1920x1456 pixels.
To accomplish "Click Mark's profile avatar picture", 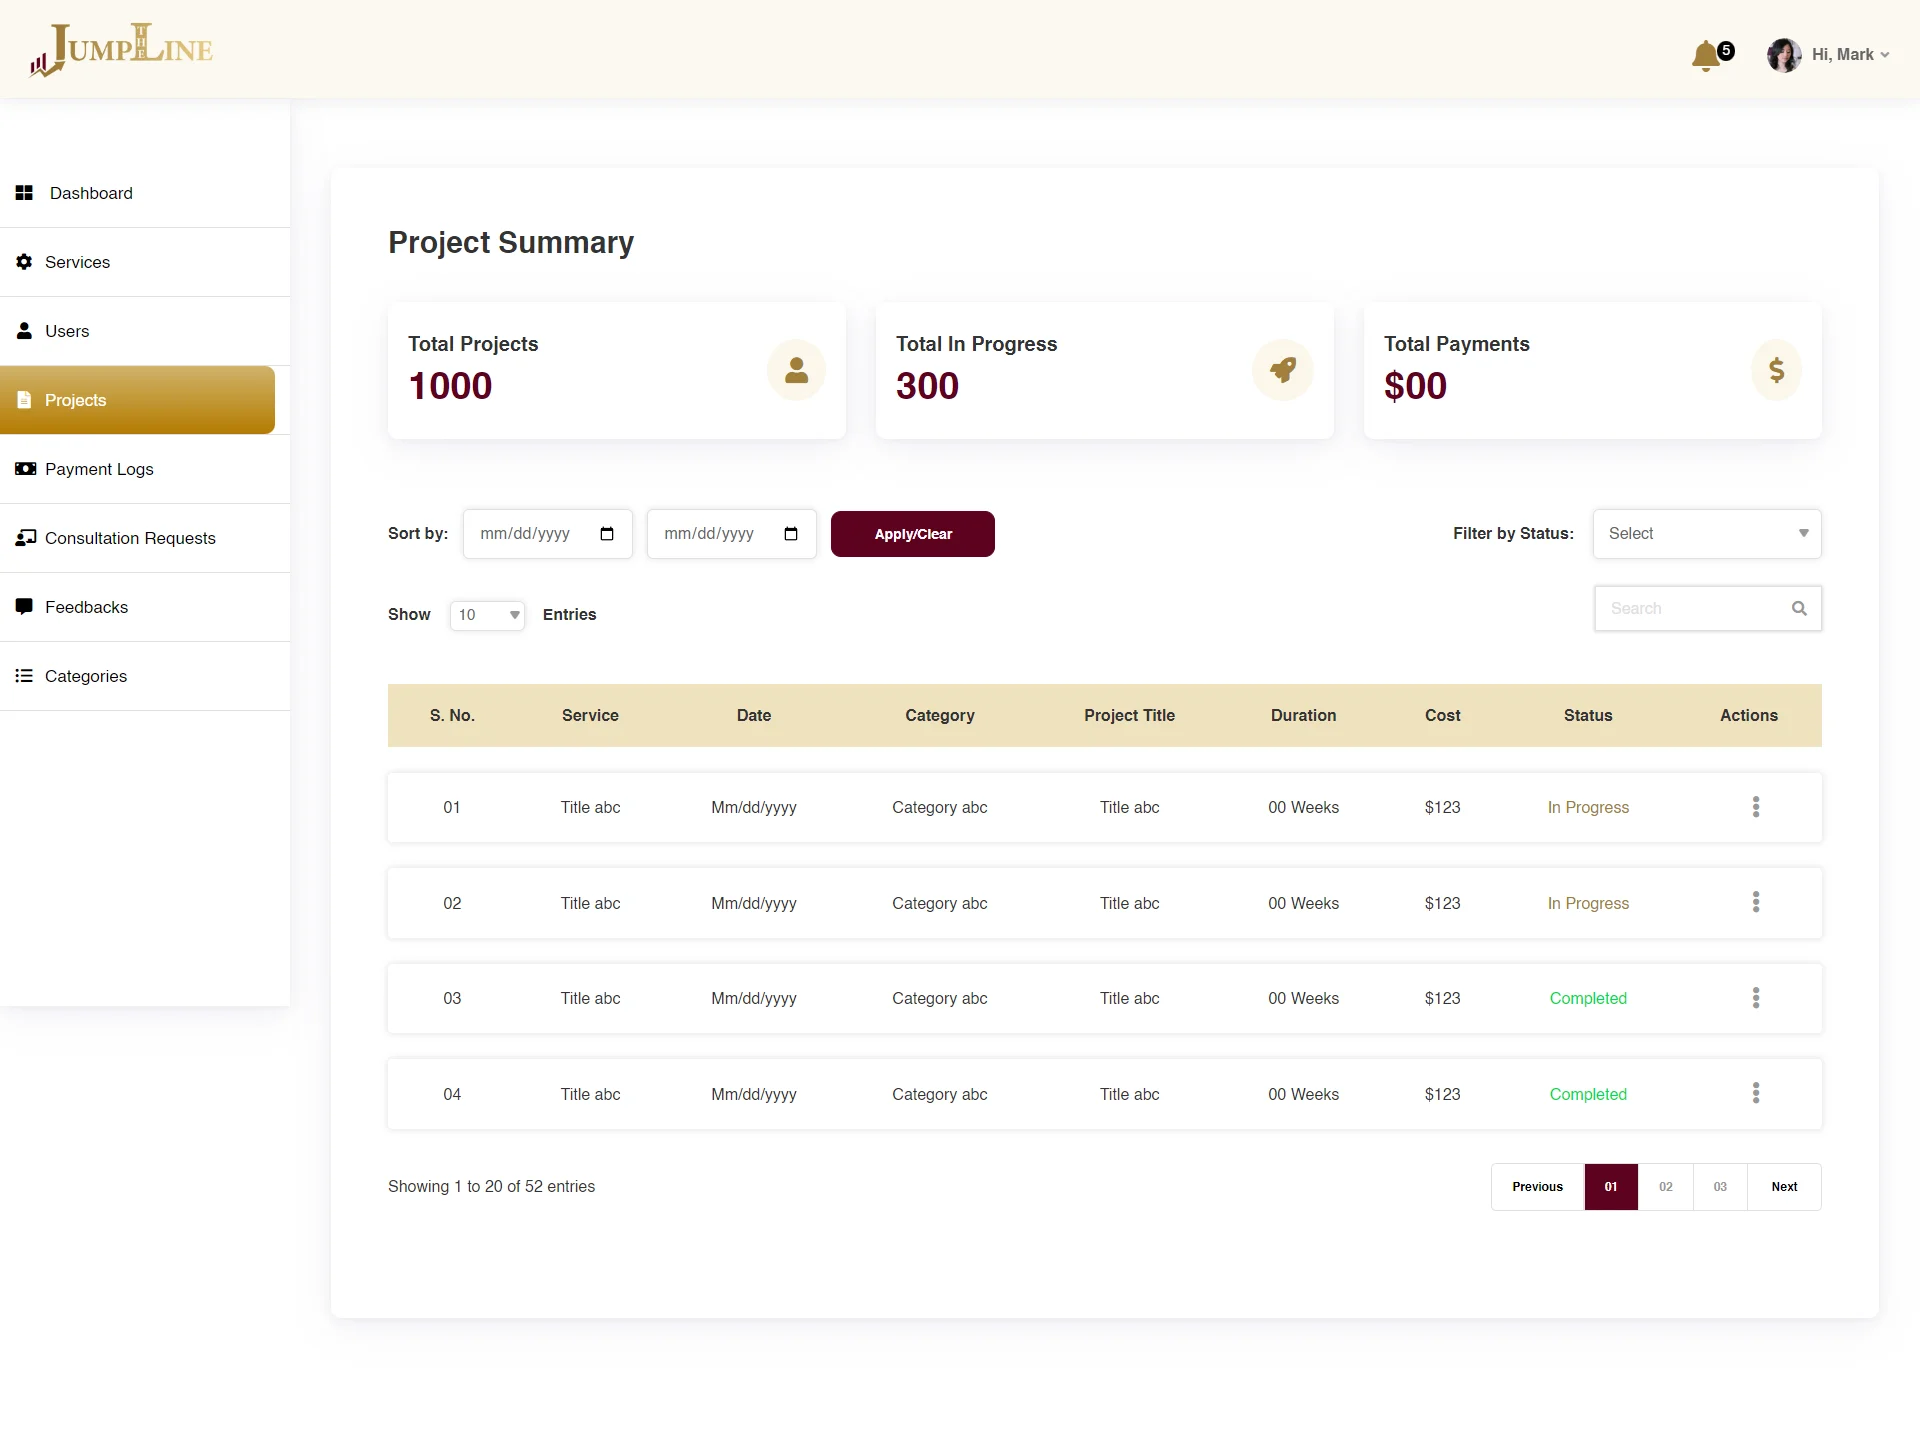I will coord(1783,55).
